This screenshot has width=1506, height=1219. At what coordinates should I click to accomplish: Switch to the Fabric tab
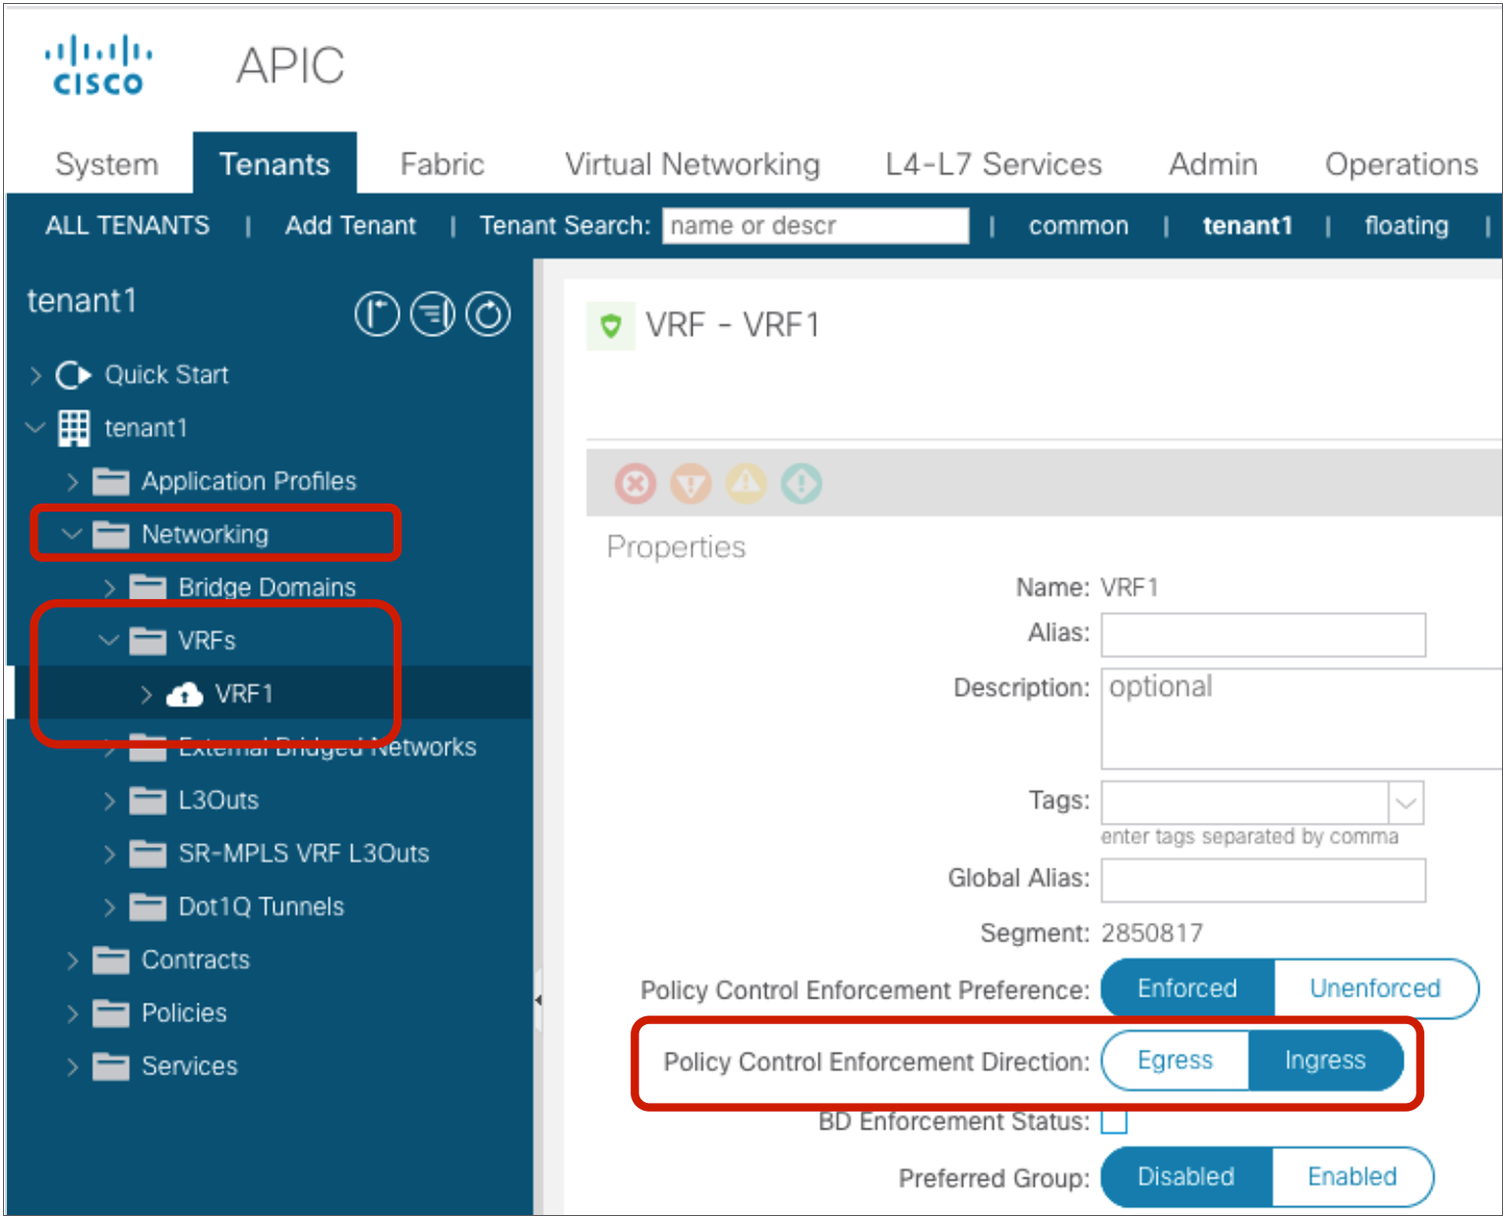point(442,164)
